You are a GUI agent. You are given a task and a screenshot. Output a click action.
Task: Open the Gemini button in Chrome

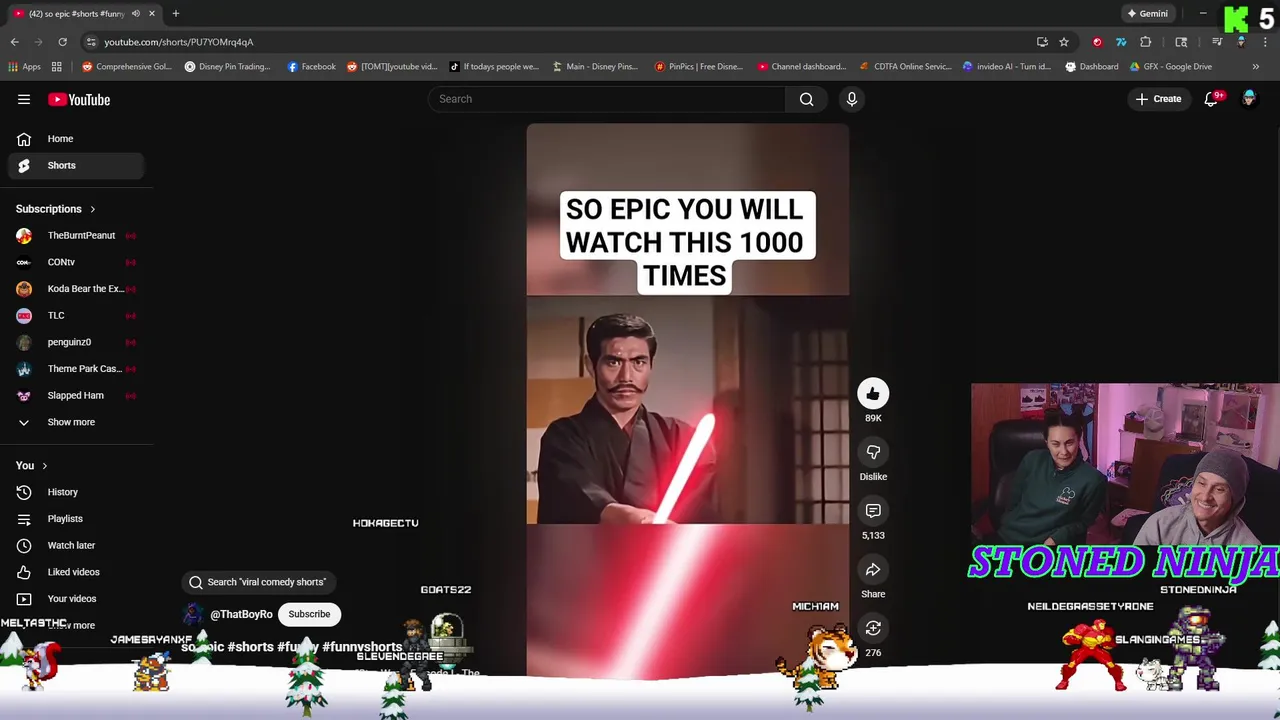click(1147, 14)
